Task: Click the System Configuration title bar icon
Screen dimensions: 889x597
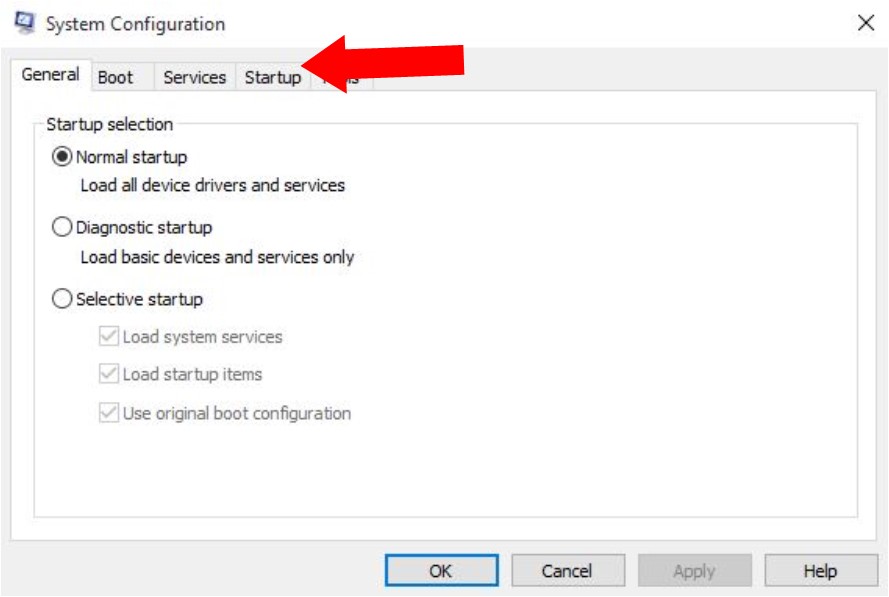Action: 25,23
